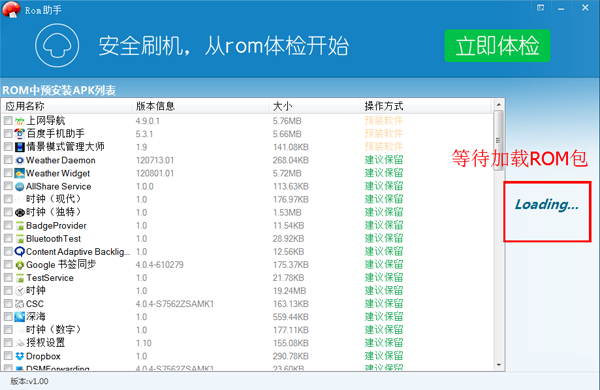This screenshot has height=390, width=600.
Task: Check the 百度手机助手 checkbox
Action: pos(8,134)
